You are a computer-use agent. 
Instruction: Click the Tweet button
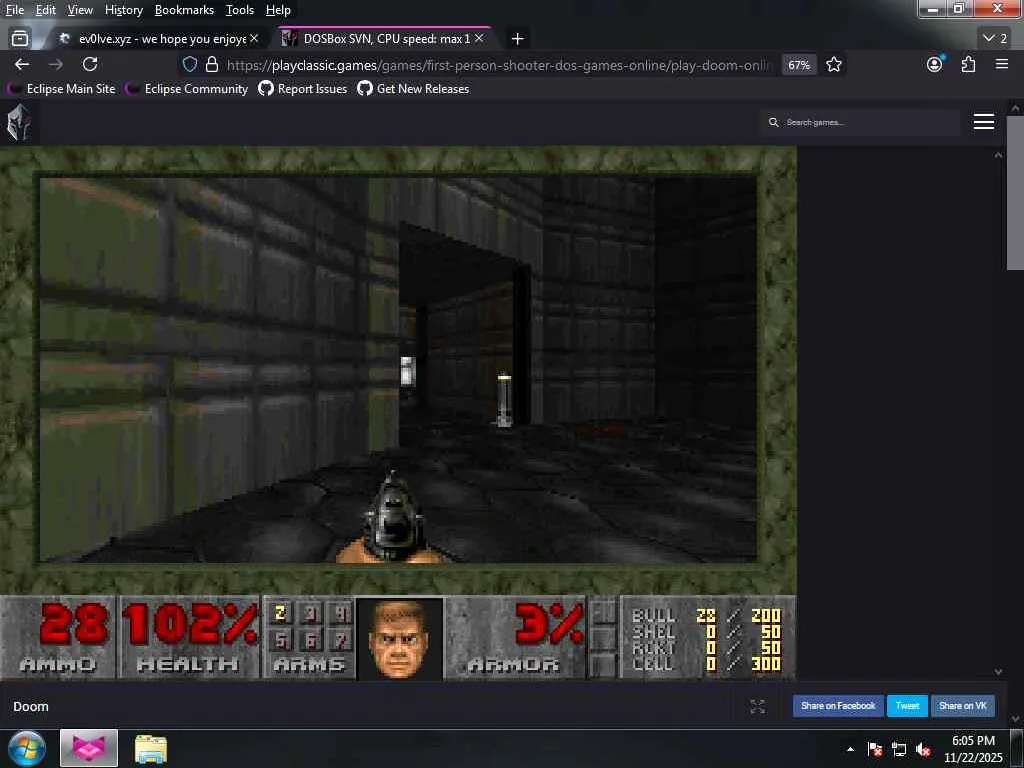pos(907,706)
